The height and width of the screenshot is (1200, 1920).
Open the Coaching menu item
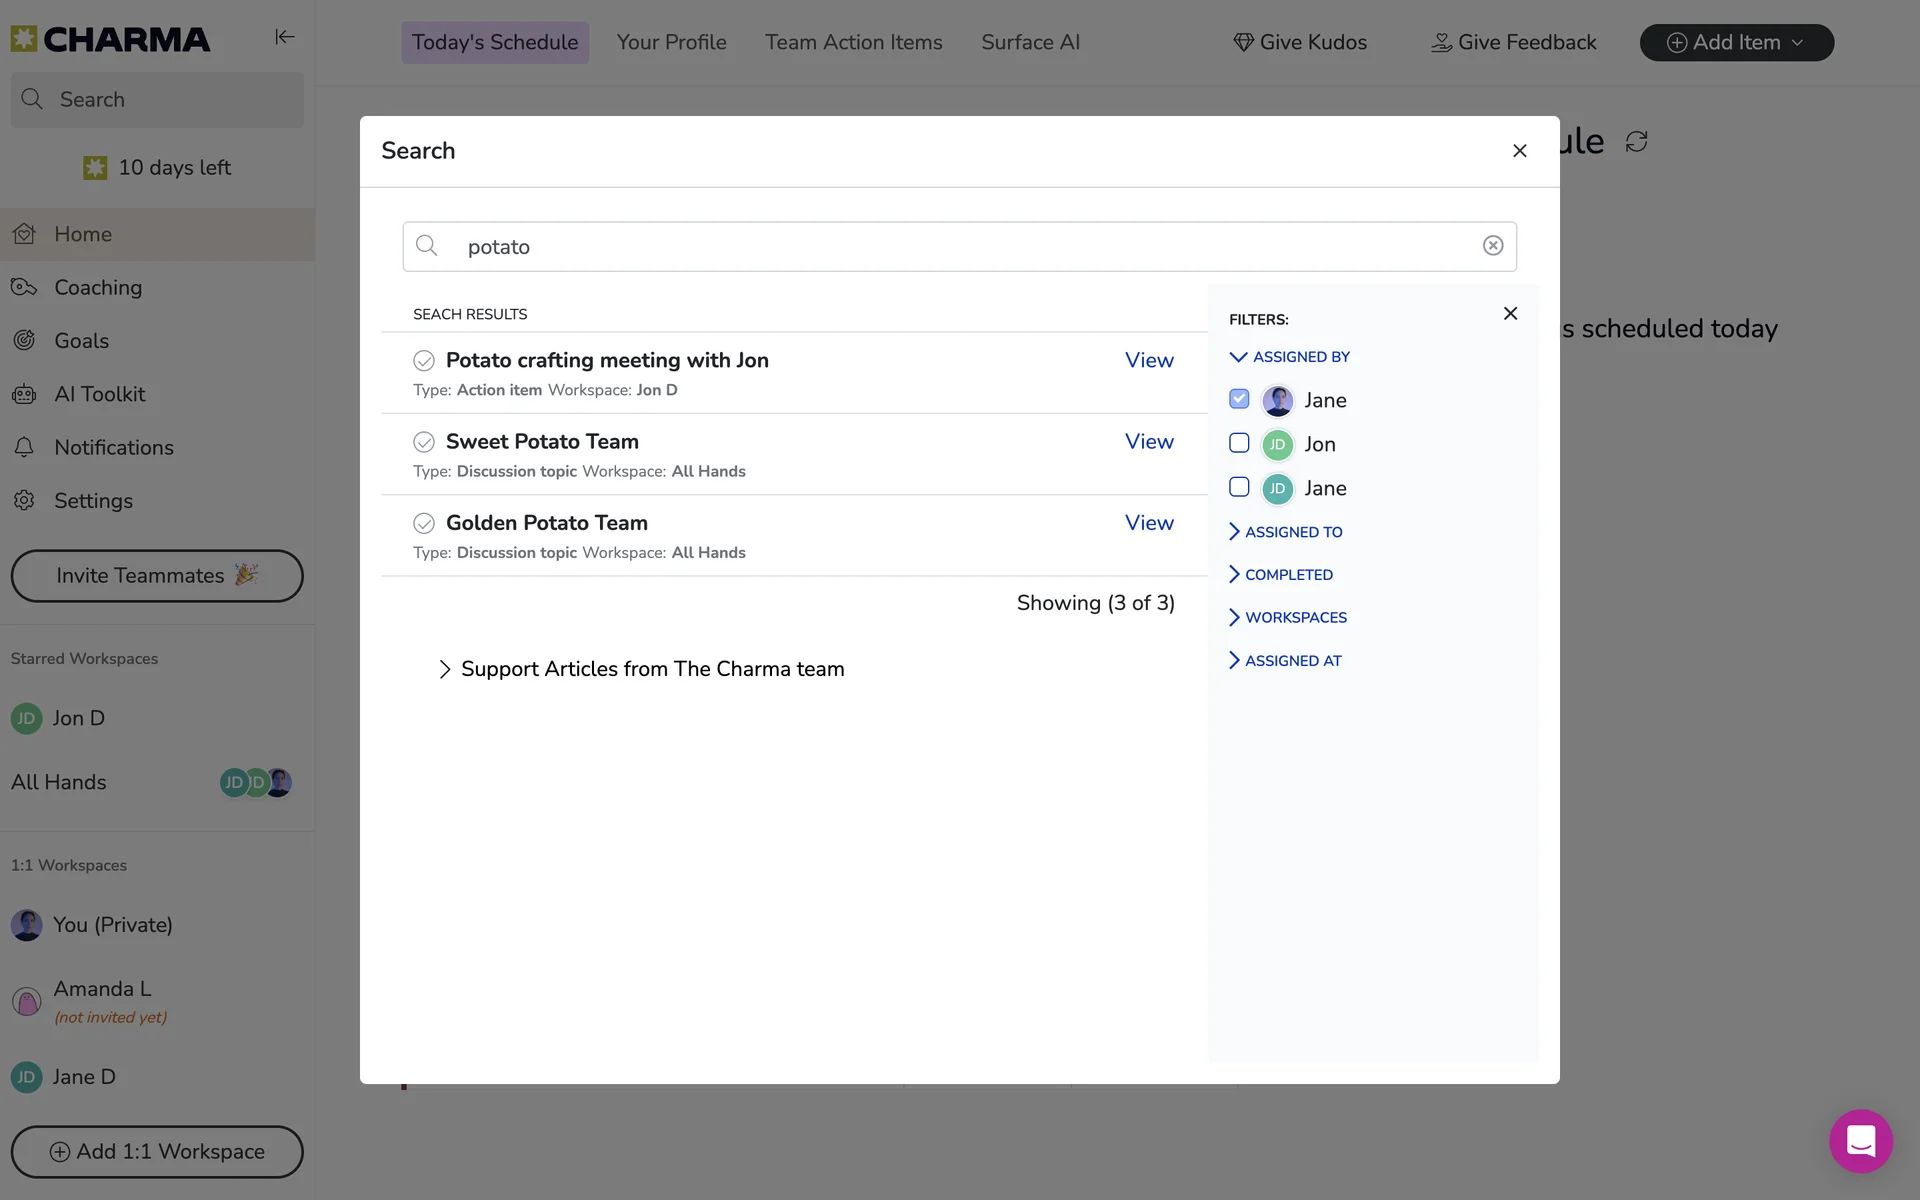coord(98,288)
